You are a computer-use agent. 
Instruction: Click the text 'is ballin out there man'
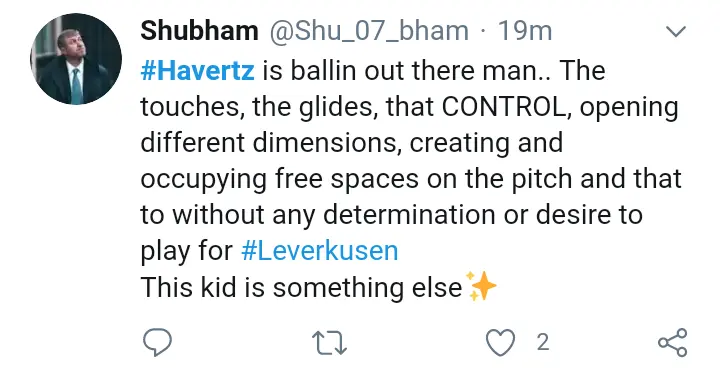(x=399, y=71)
